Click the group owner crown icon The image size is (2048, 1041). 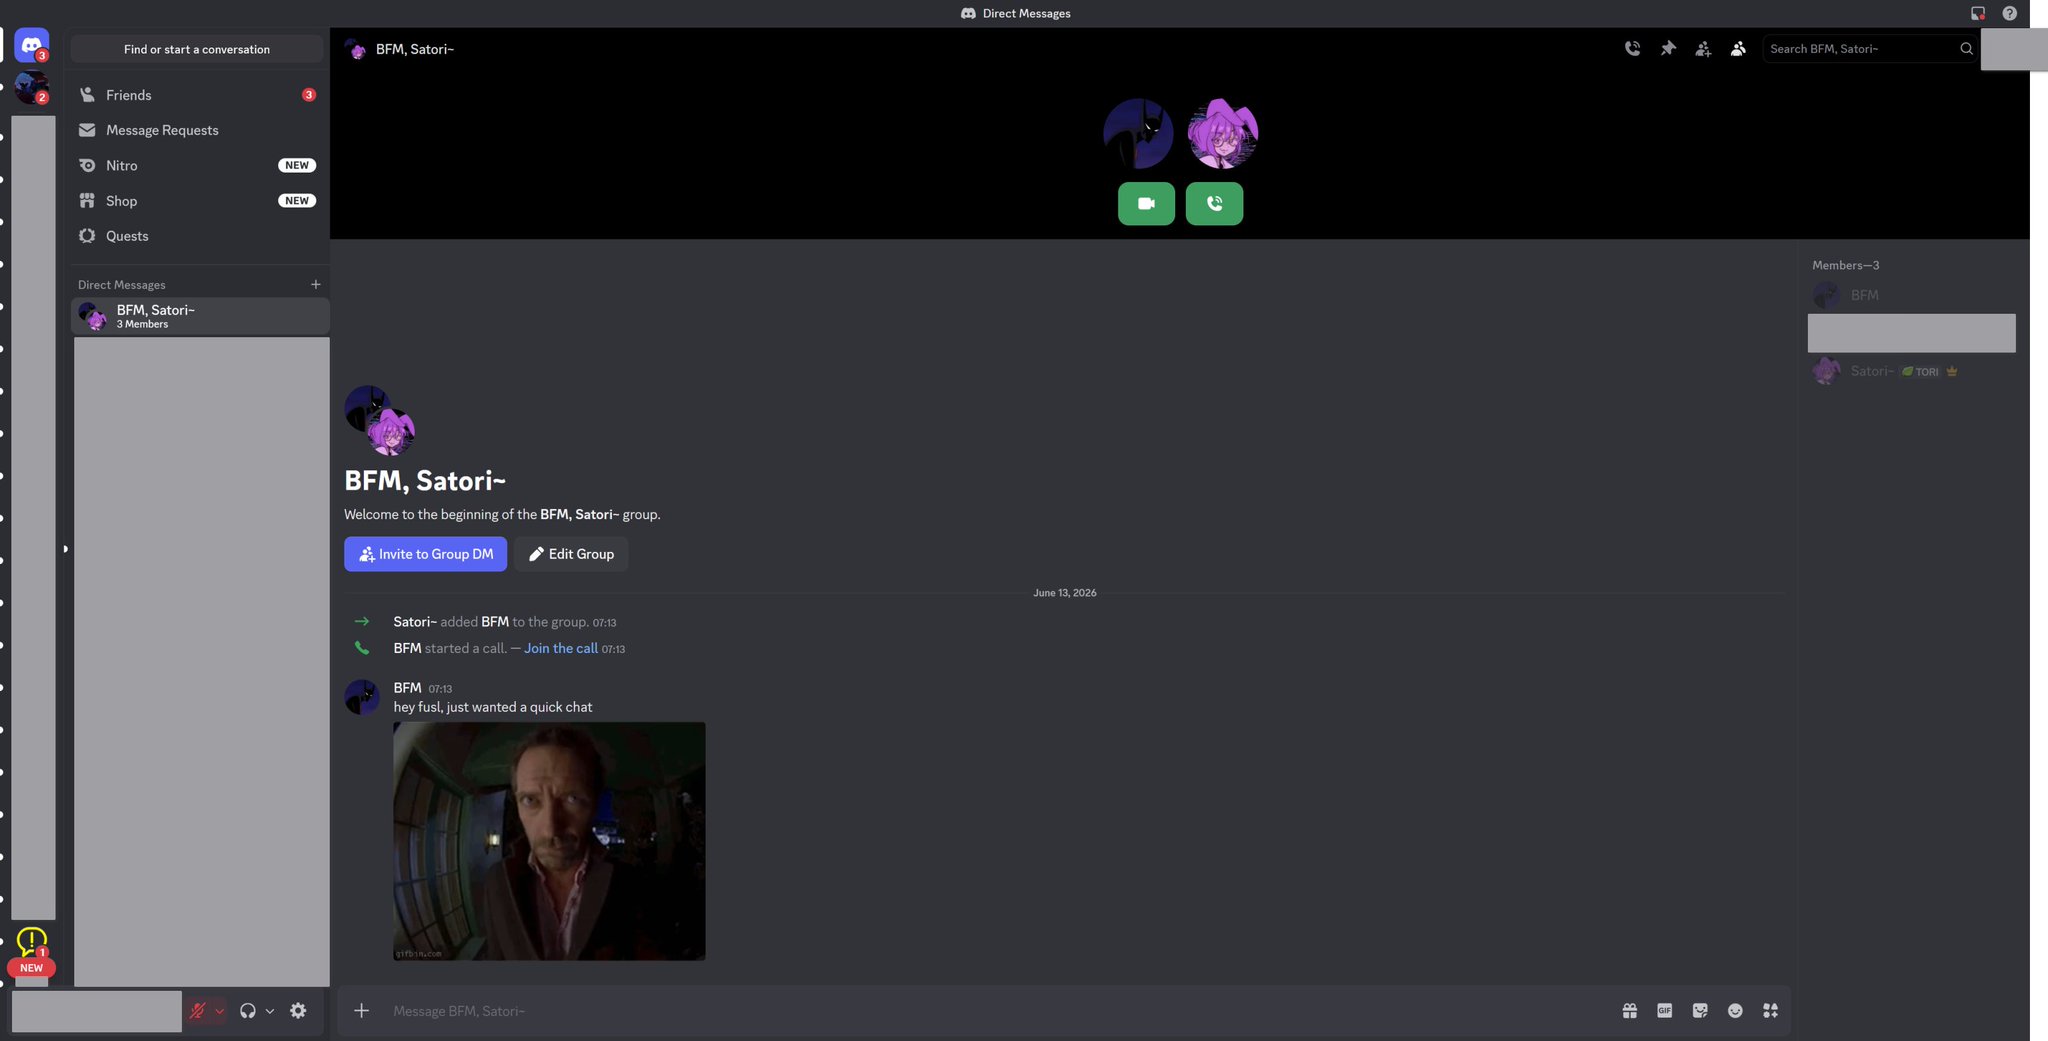pyautogui.click(x=1952, y=371)
